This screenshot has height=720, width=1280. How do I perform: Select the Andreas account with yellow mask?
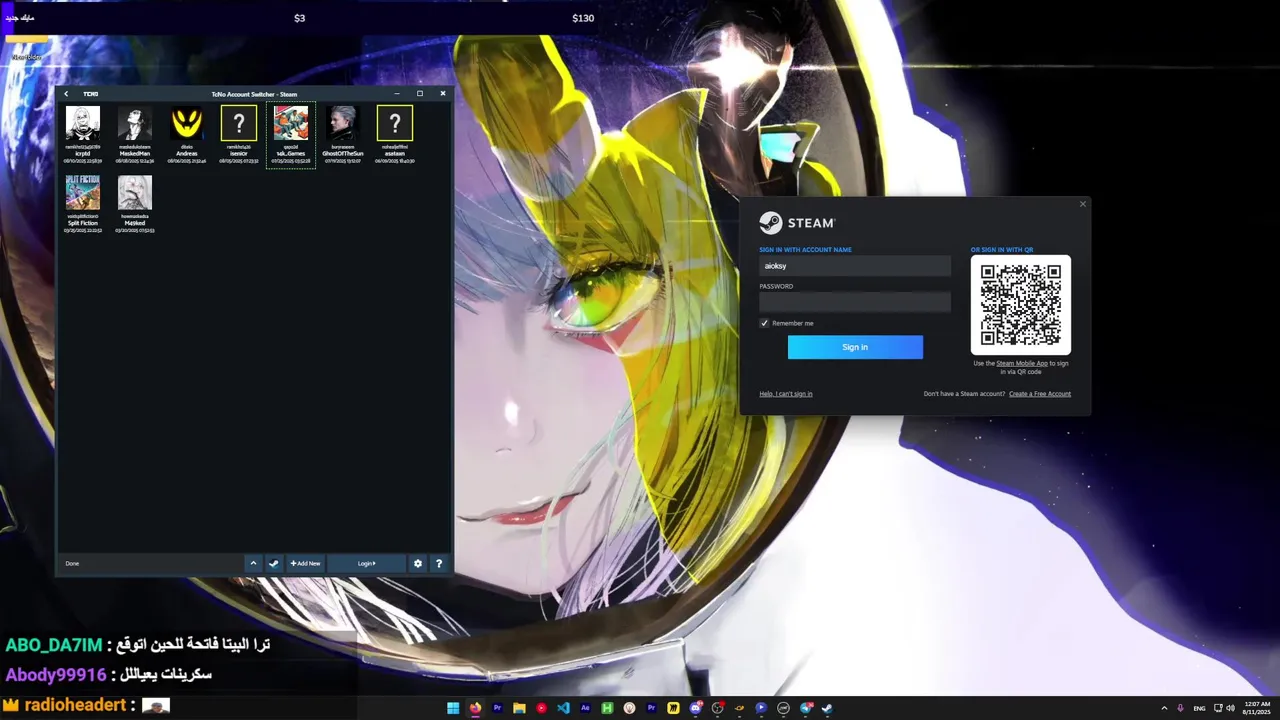(x=187, y=124)
